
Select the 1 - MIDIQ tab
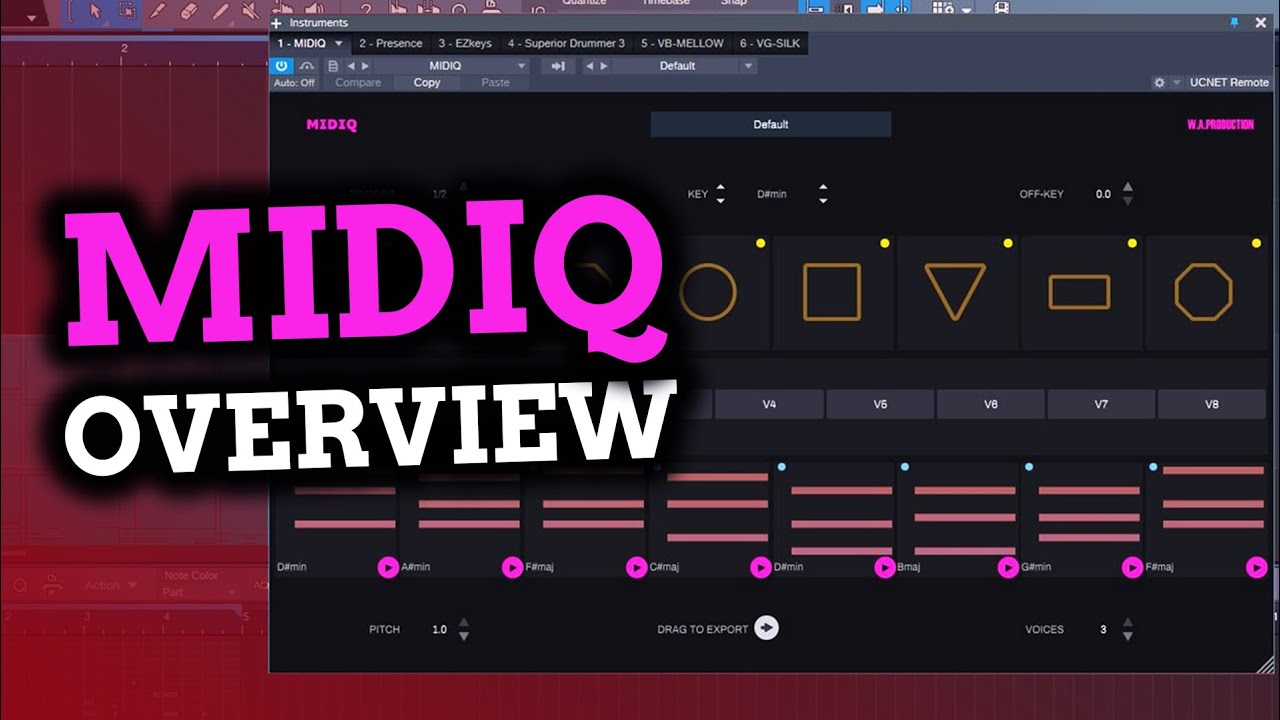coord(301,44)
